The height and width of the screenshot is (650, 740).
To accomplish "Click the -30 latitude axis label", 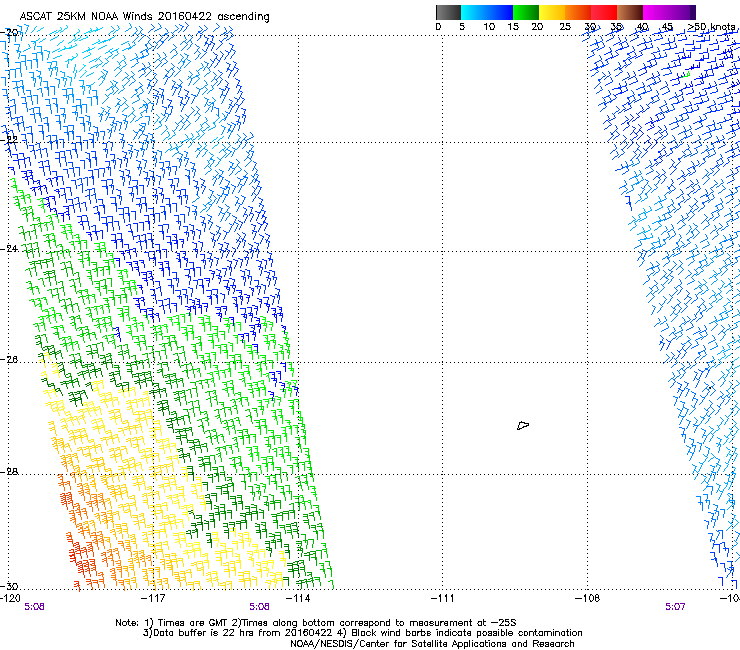I will point(10,586).
